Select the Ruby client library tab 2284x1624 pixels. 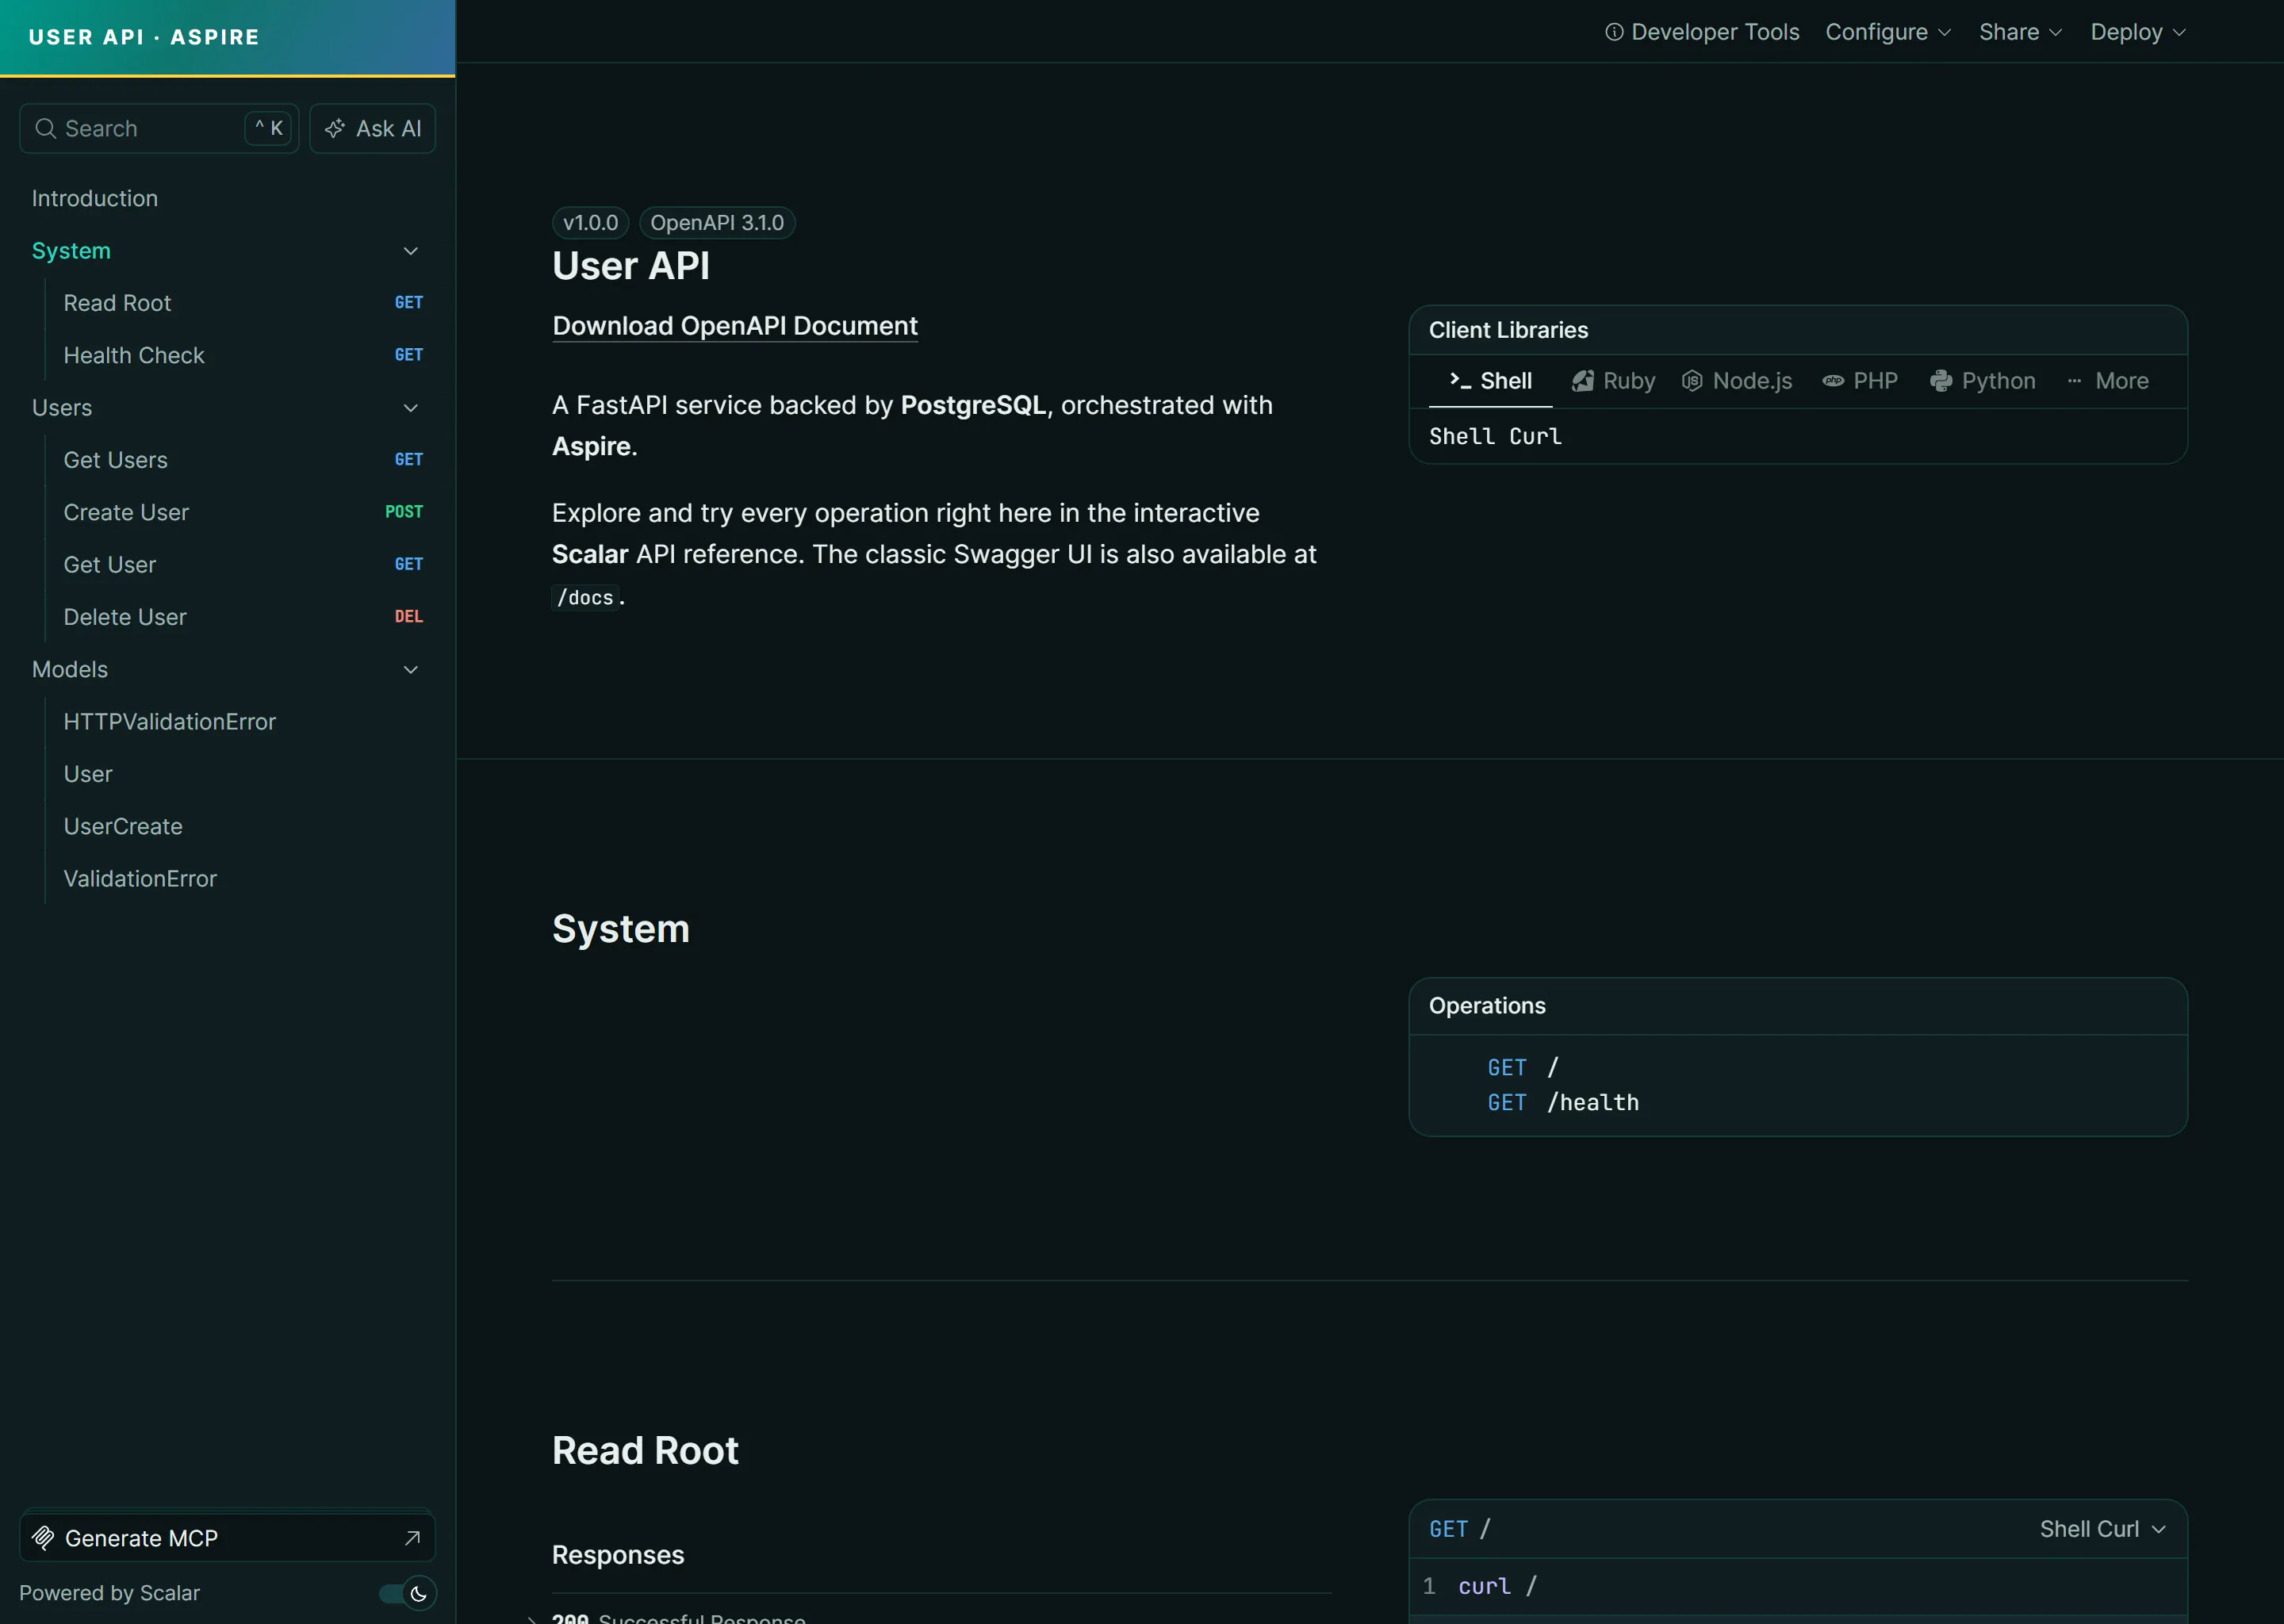[1613, 381]
